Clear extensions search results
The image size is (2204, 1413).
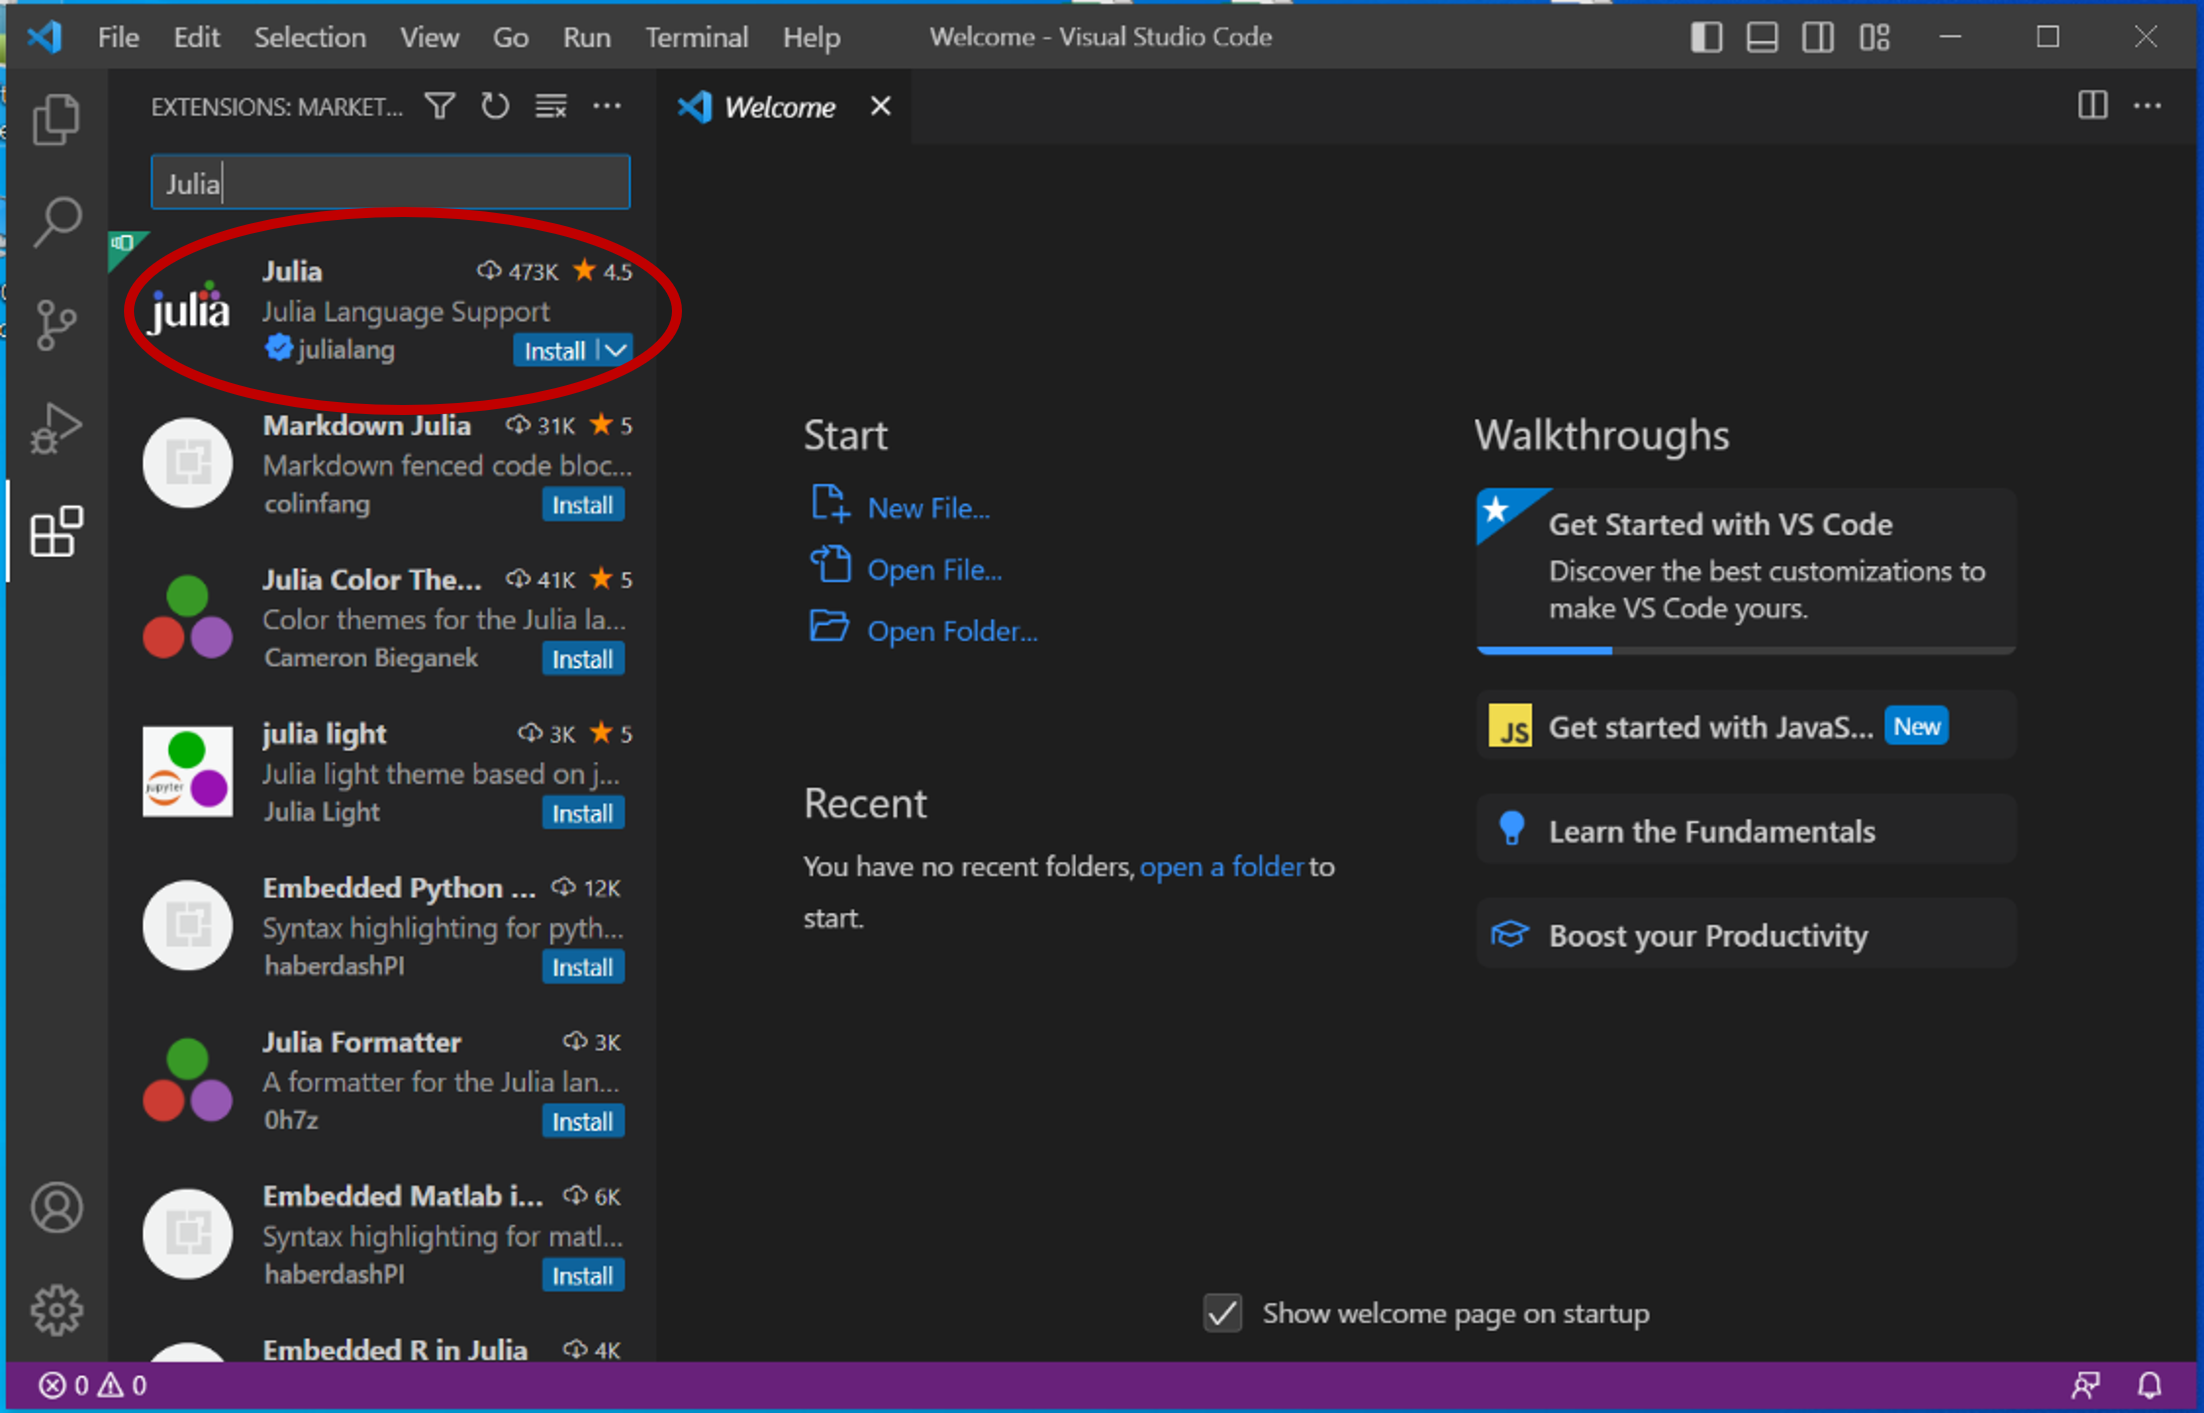[551, 106]
